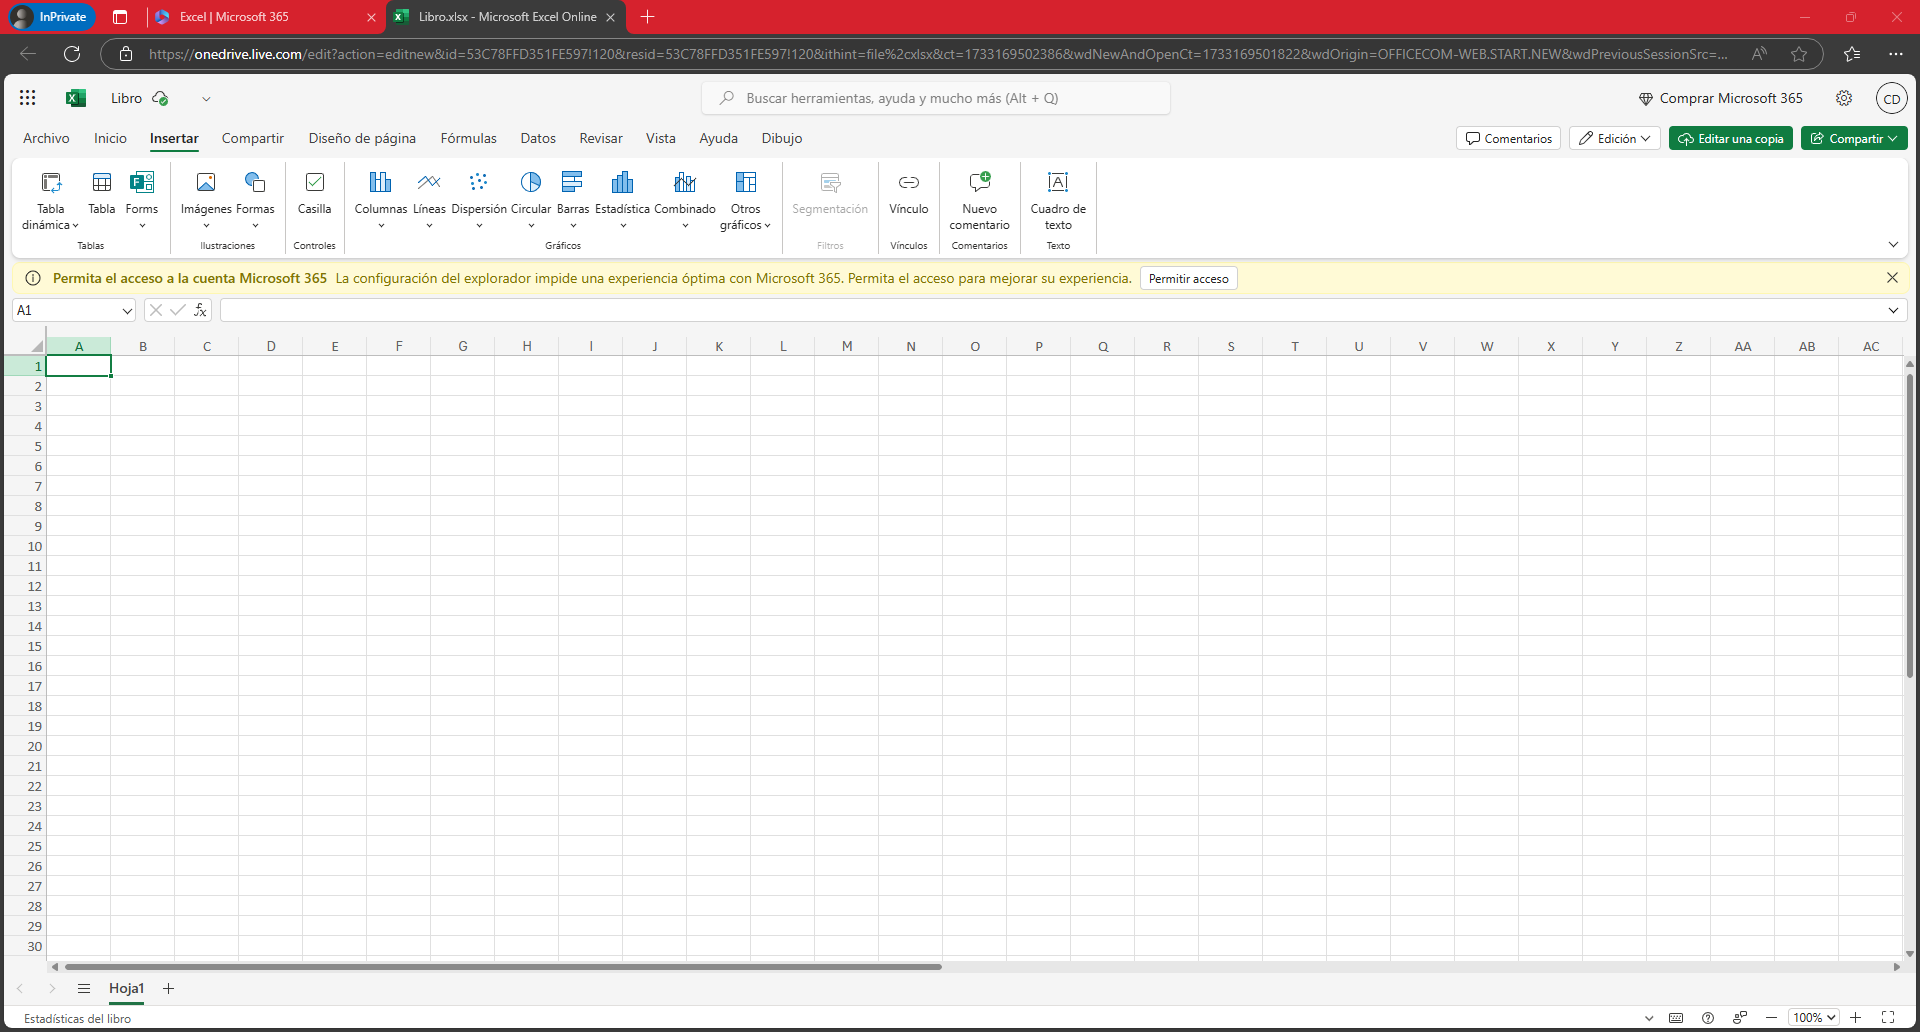Add a Nuevo comentario
Viewport: 1920px width, 1032px height.
point(979,200)
